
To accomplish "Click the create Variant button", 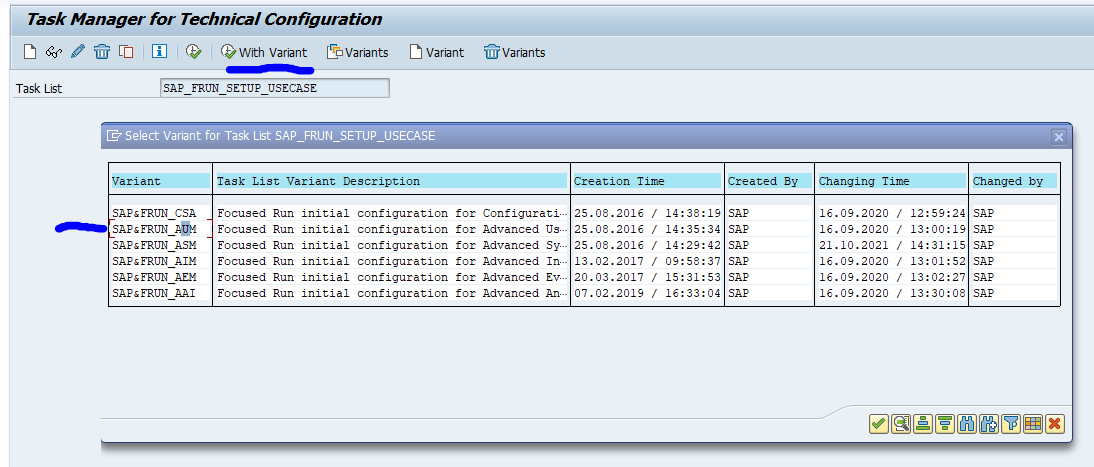I will (x=437, y=52).
